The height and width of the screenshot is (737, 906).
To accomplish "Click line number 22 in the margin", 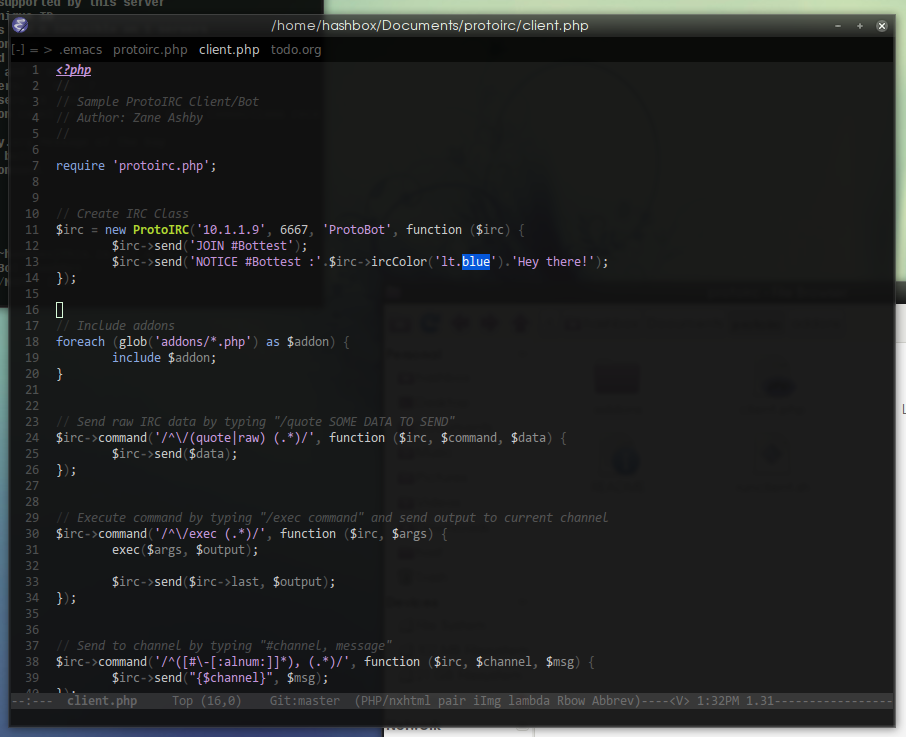I will click(x=32, y=406).
